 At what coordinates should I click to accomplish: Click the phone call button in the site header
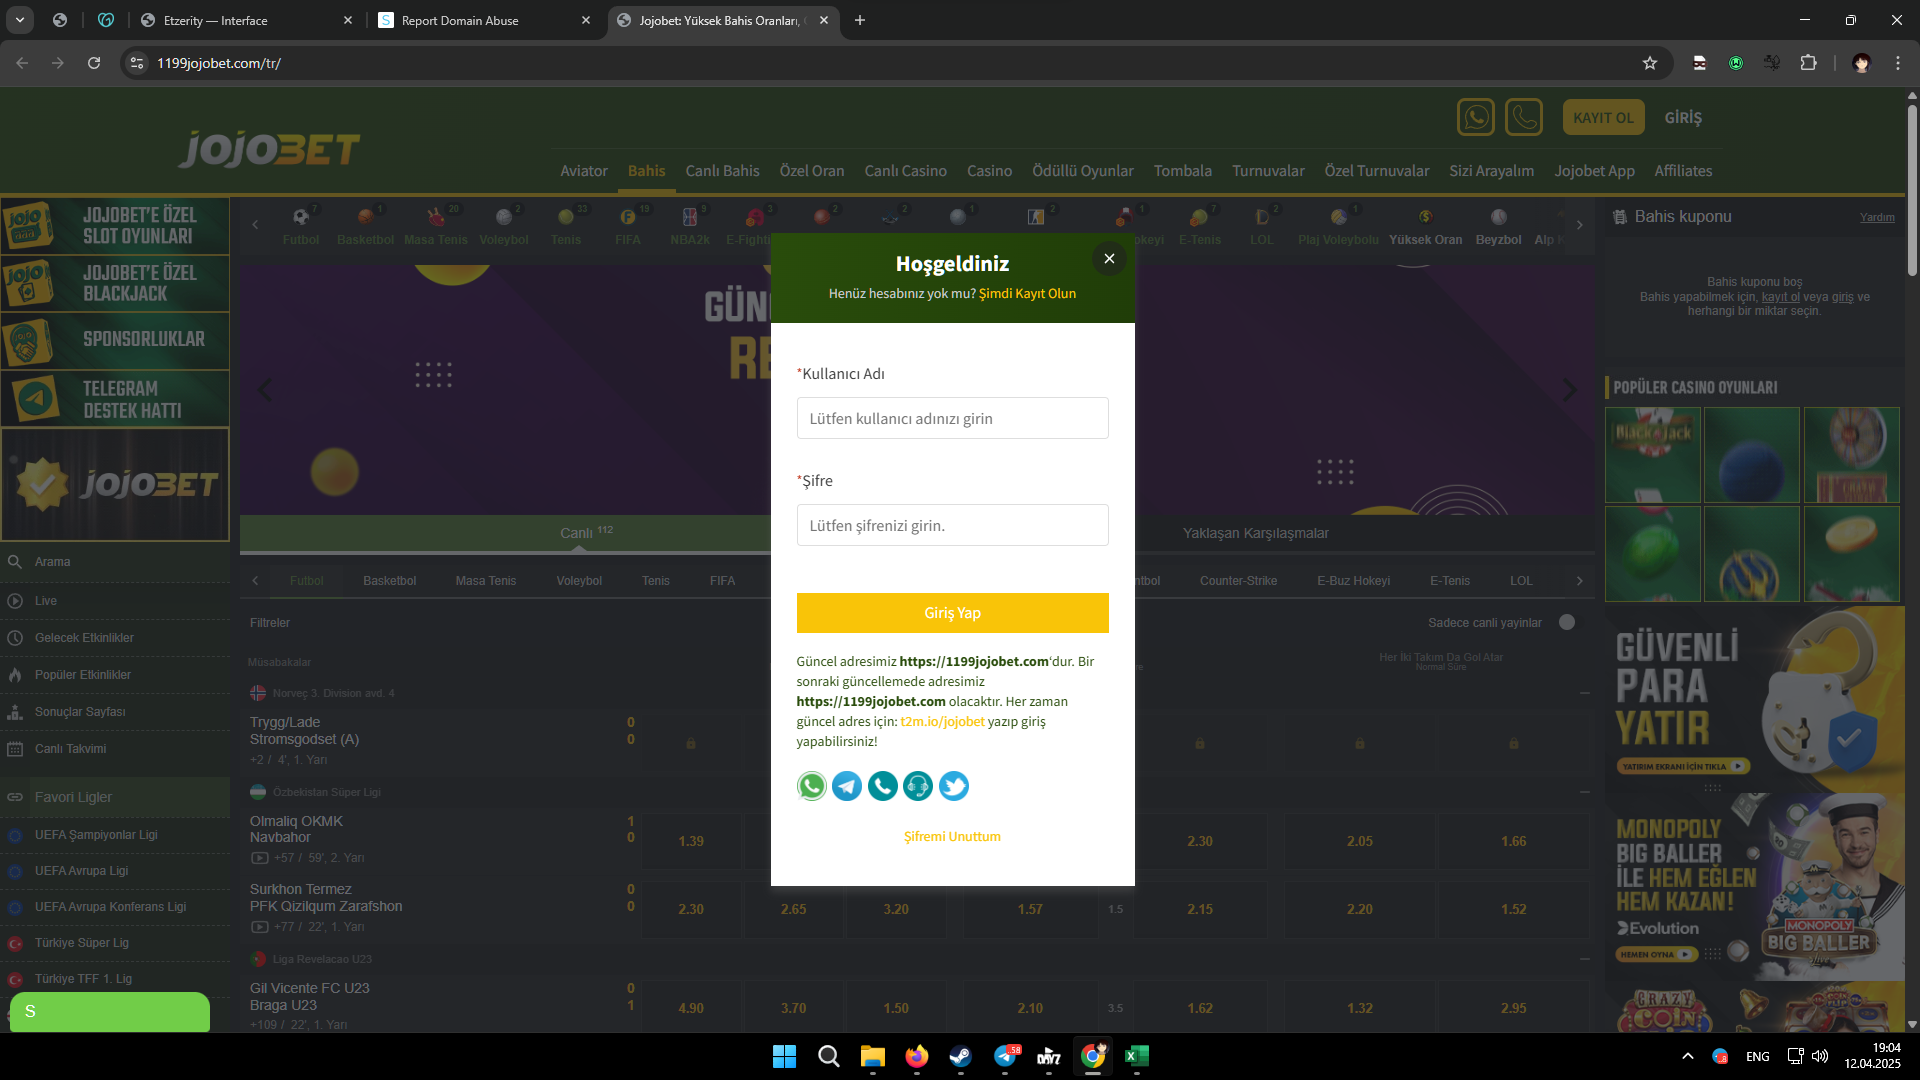(x=1524, y=117)
